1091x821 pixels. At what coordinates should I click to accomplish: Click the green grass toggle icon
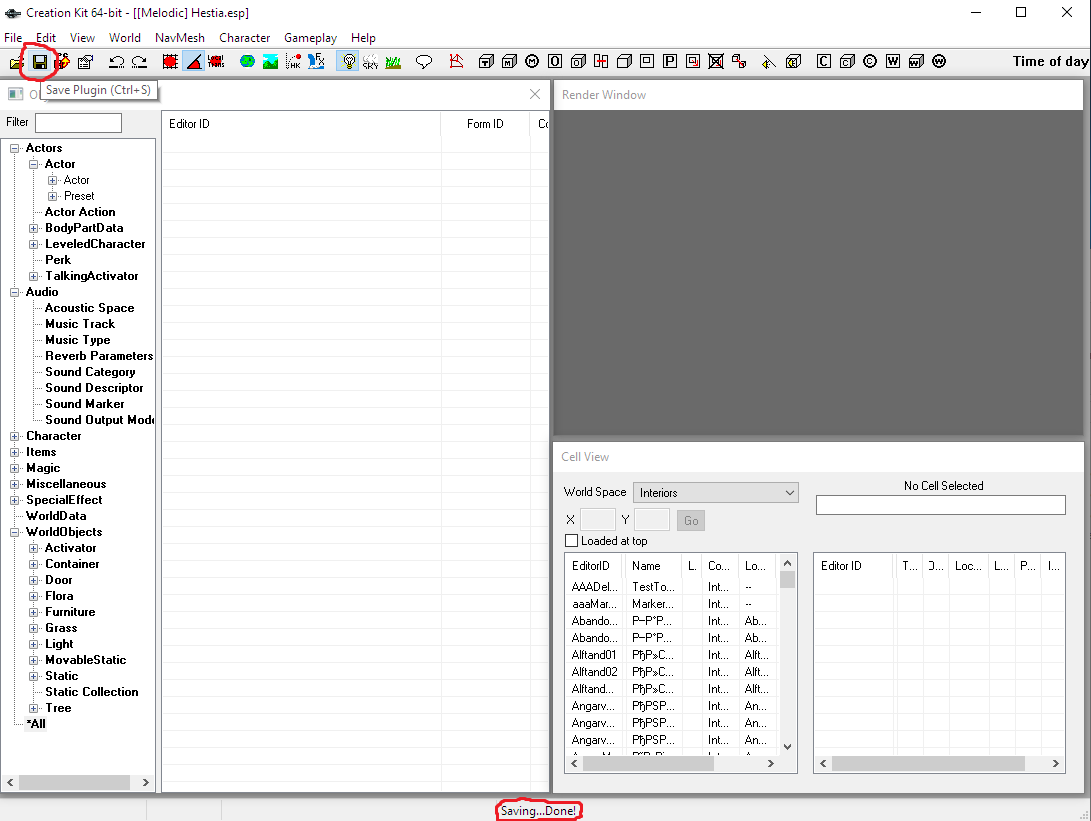(x=393, y=62)
